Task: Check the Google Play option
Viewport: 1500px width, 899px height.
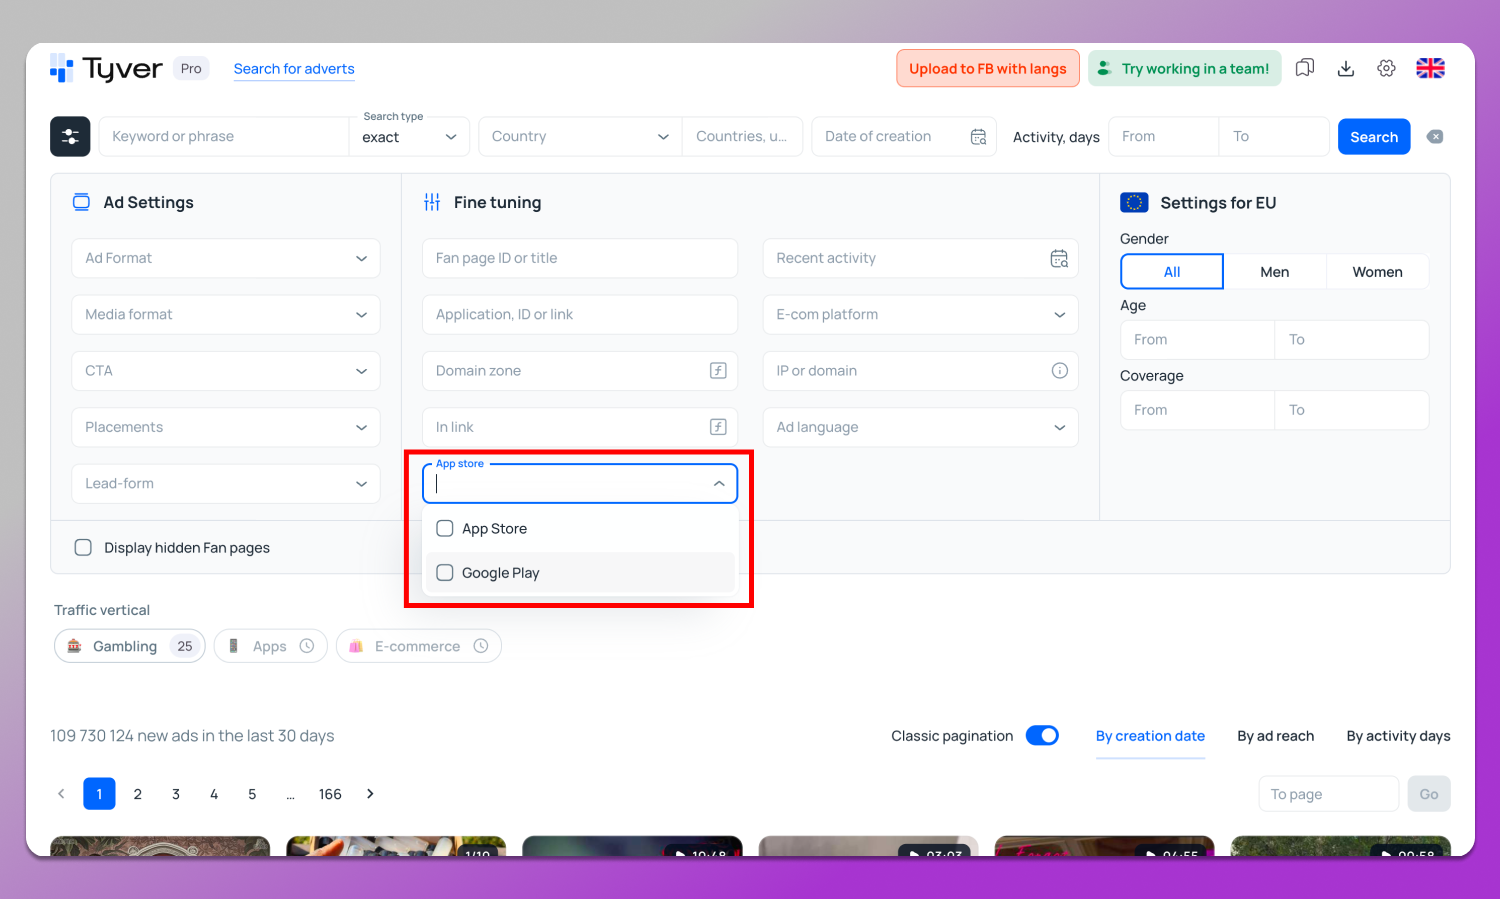Action: pos(446,573)
